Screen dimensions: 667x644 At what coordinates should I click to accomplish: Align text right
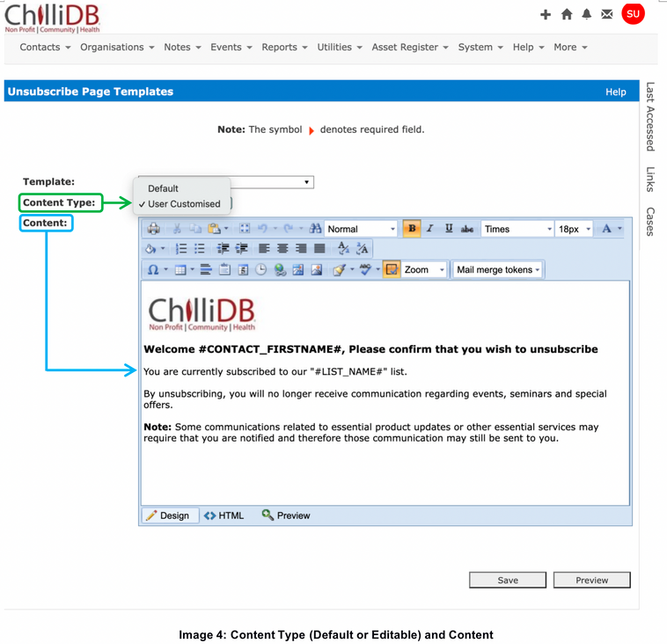pos(301,249)
